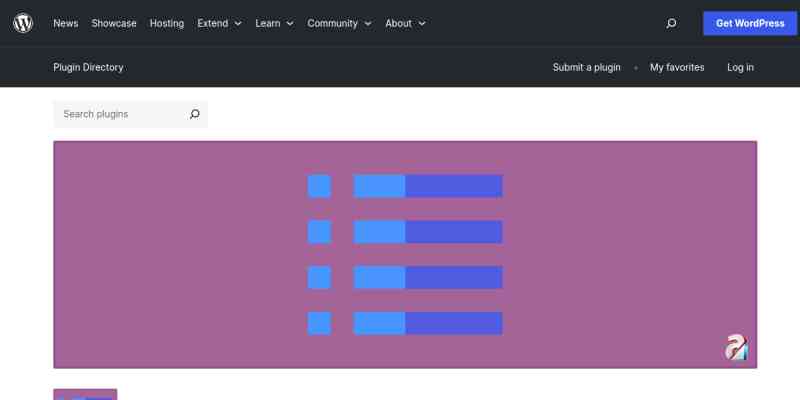Expand the Extend dropdown menu

219,23
